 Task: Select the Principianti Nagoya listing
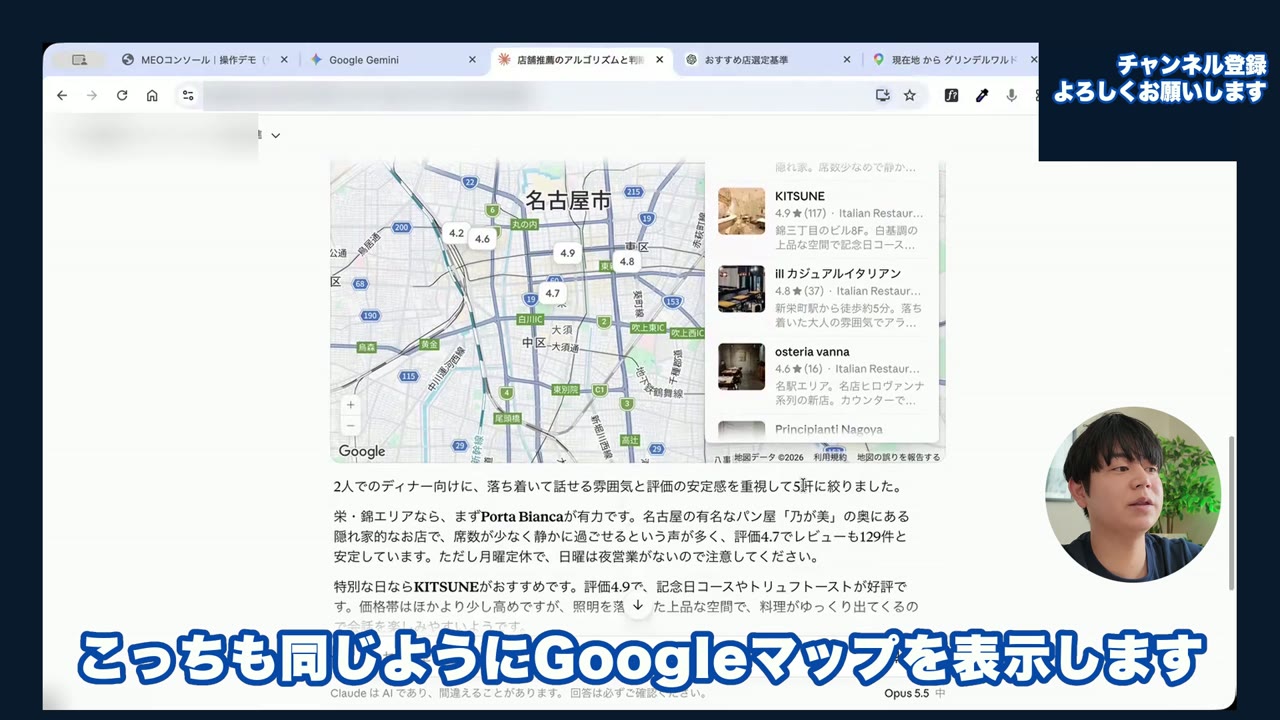click(822, 430)
